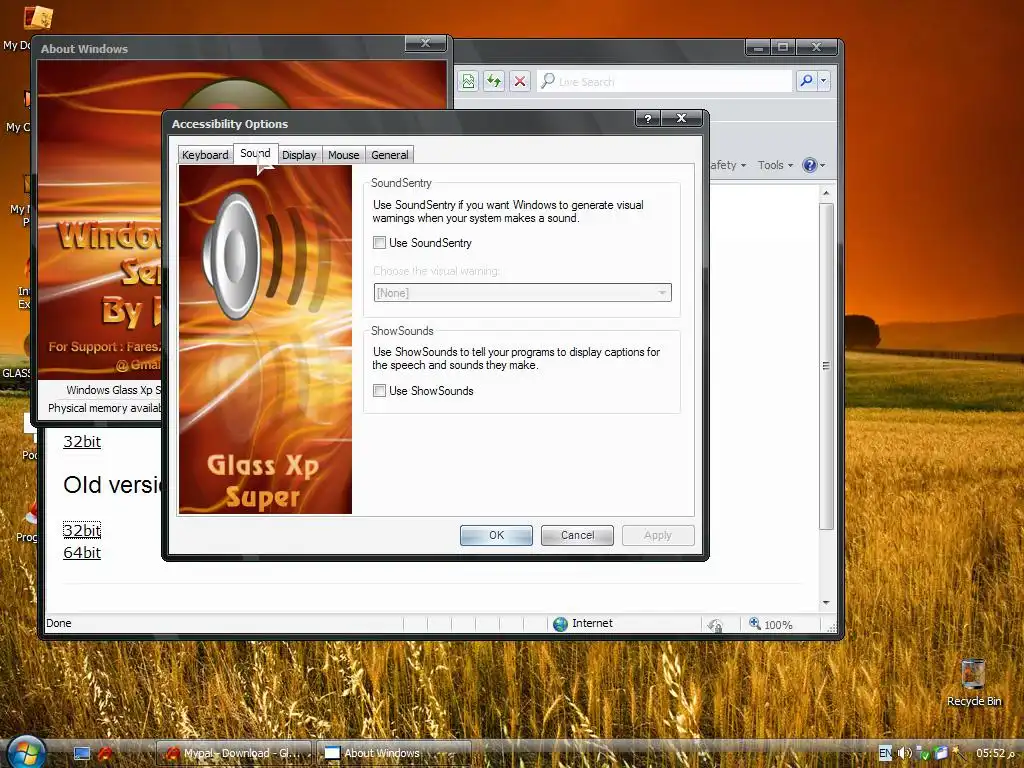Click the Glass Xp Super speaker image
This screenshot has width=1024, height=768.
point(265,340)
